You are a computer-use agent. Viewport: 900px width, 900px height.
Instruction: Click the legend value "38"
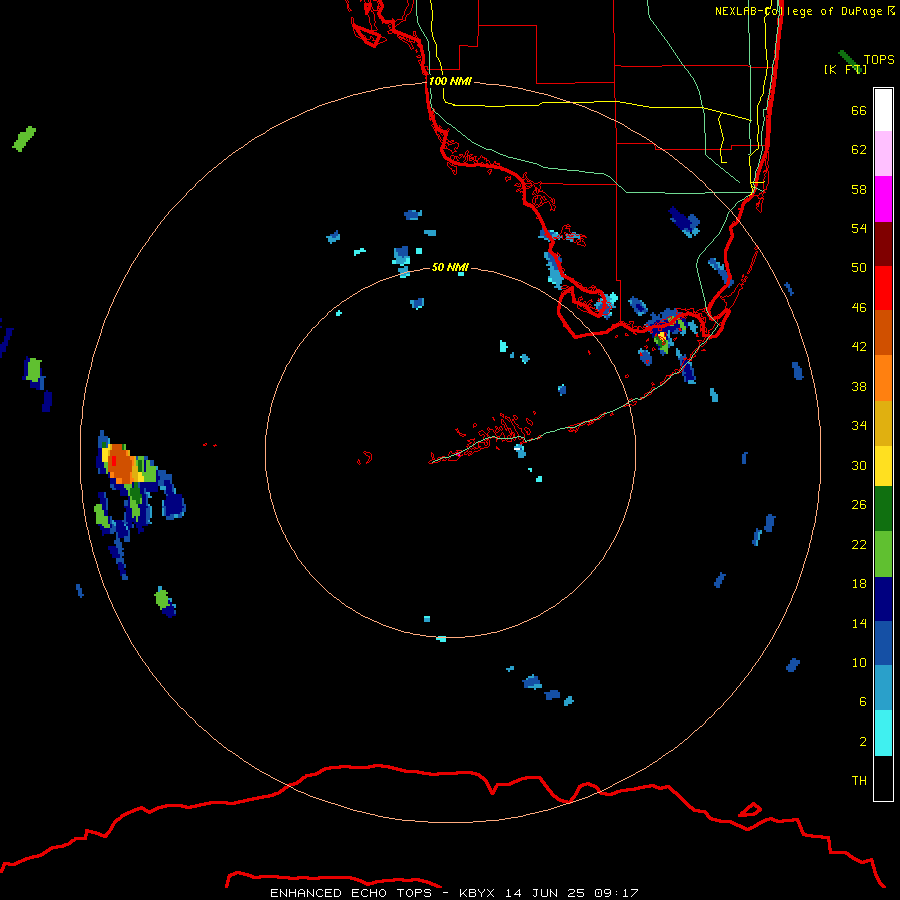pyautogui.click(x=859, y=387)
